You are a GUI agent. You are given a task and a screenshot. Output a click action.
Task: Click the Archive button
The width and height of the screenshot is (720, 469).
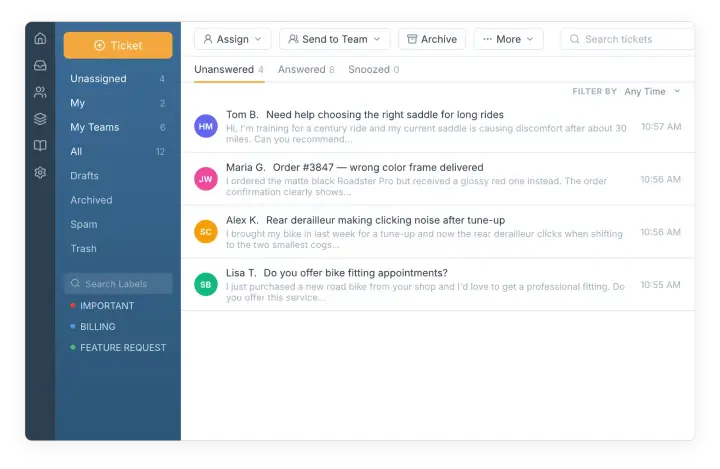432,40
